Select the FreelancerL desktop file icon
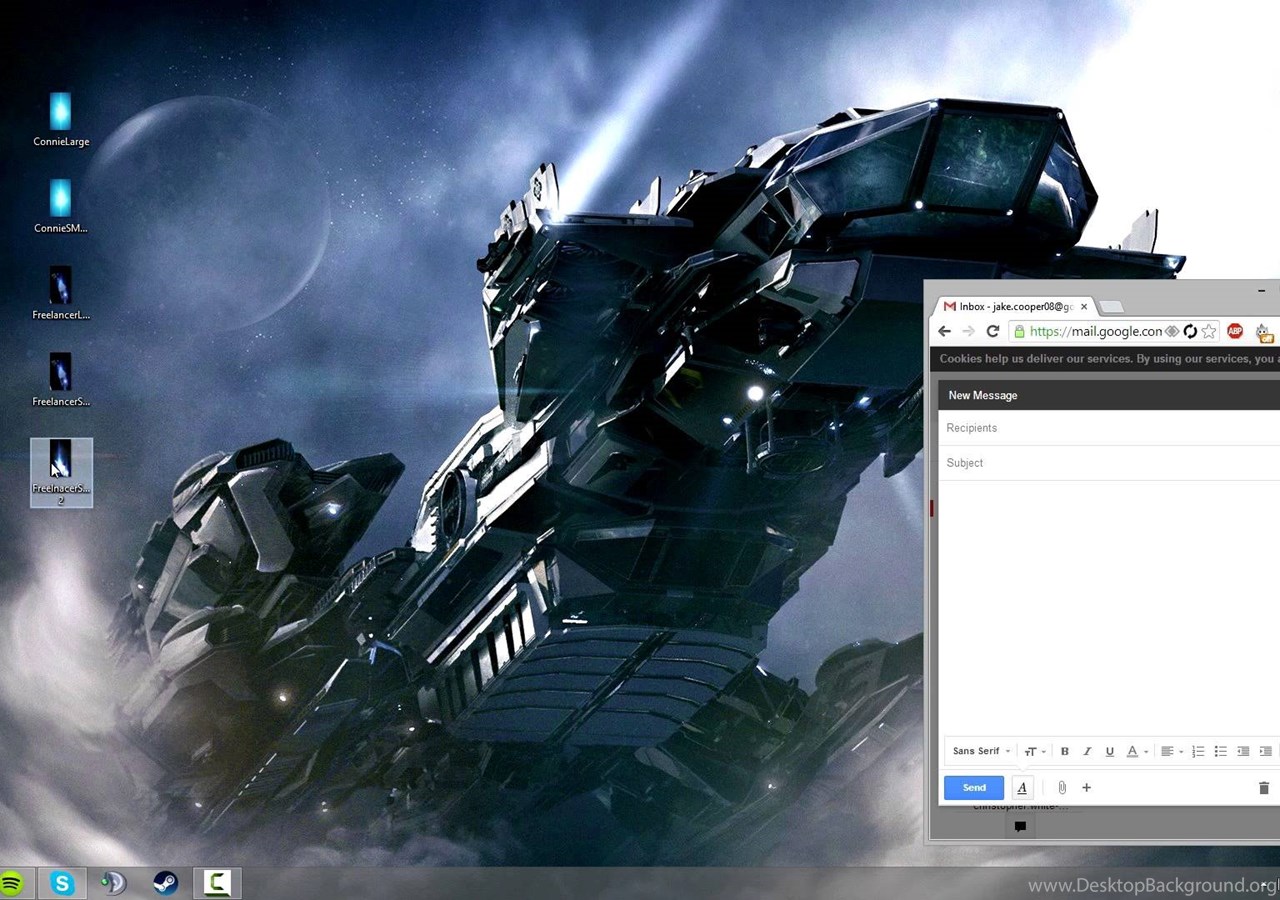 pos(61,294)
